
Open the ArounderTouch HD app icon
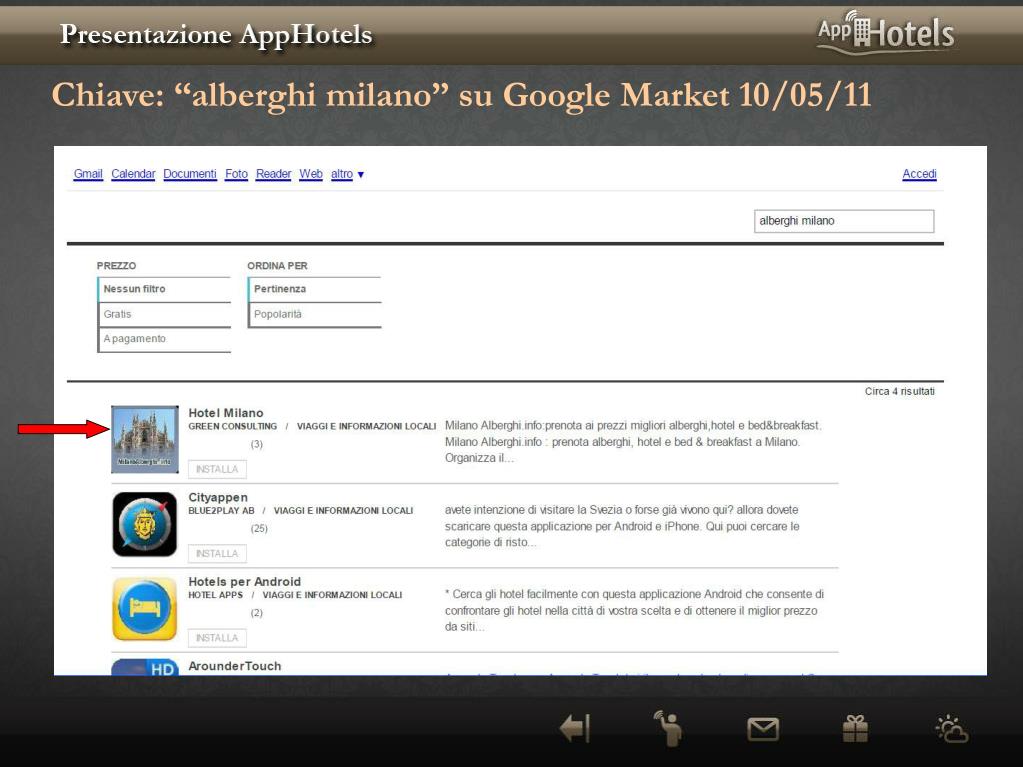(x=145, y=667)
